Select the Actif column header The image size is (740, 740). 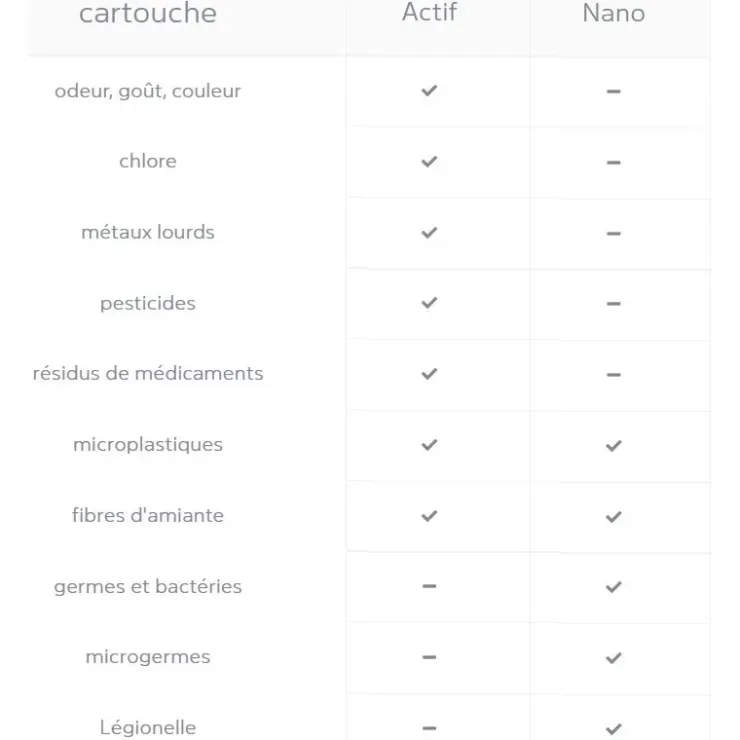[x=429, y=12]
